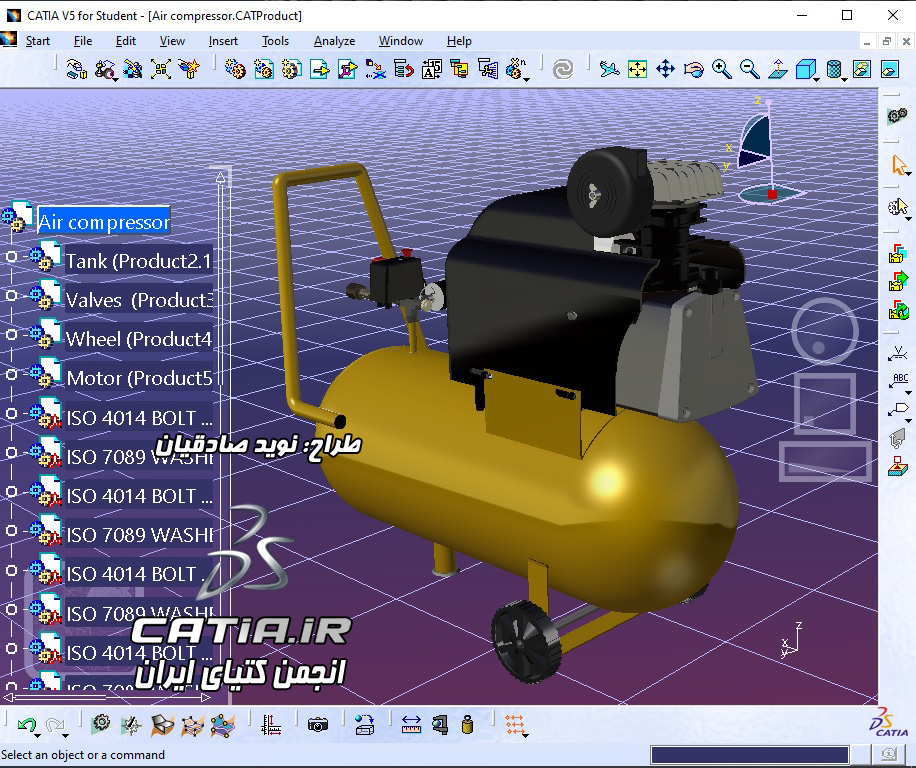The image size is (916, 768).
Task: Select Tank (Product2.1) in tree
Action: click(x=138, y=261)
